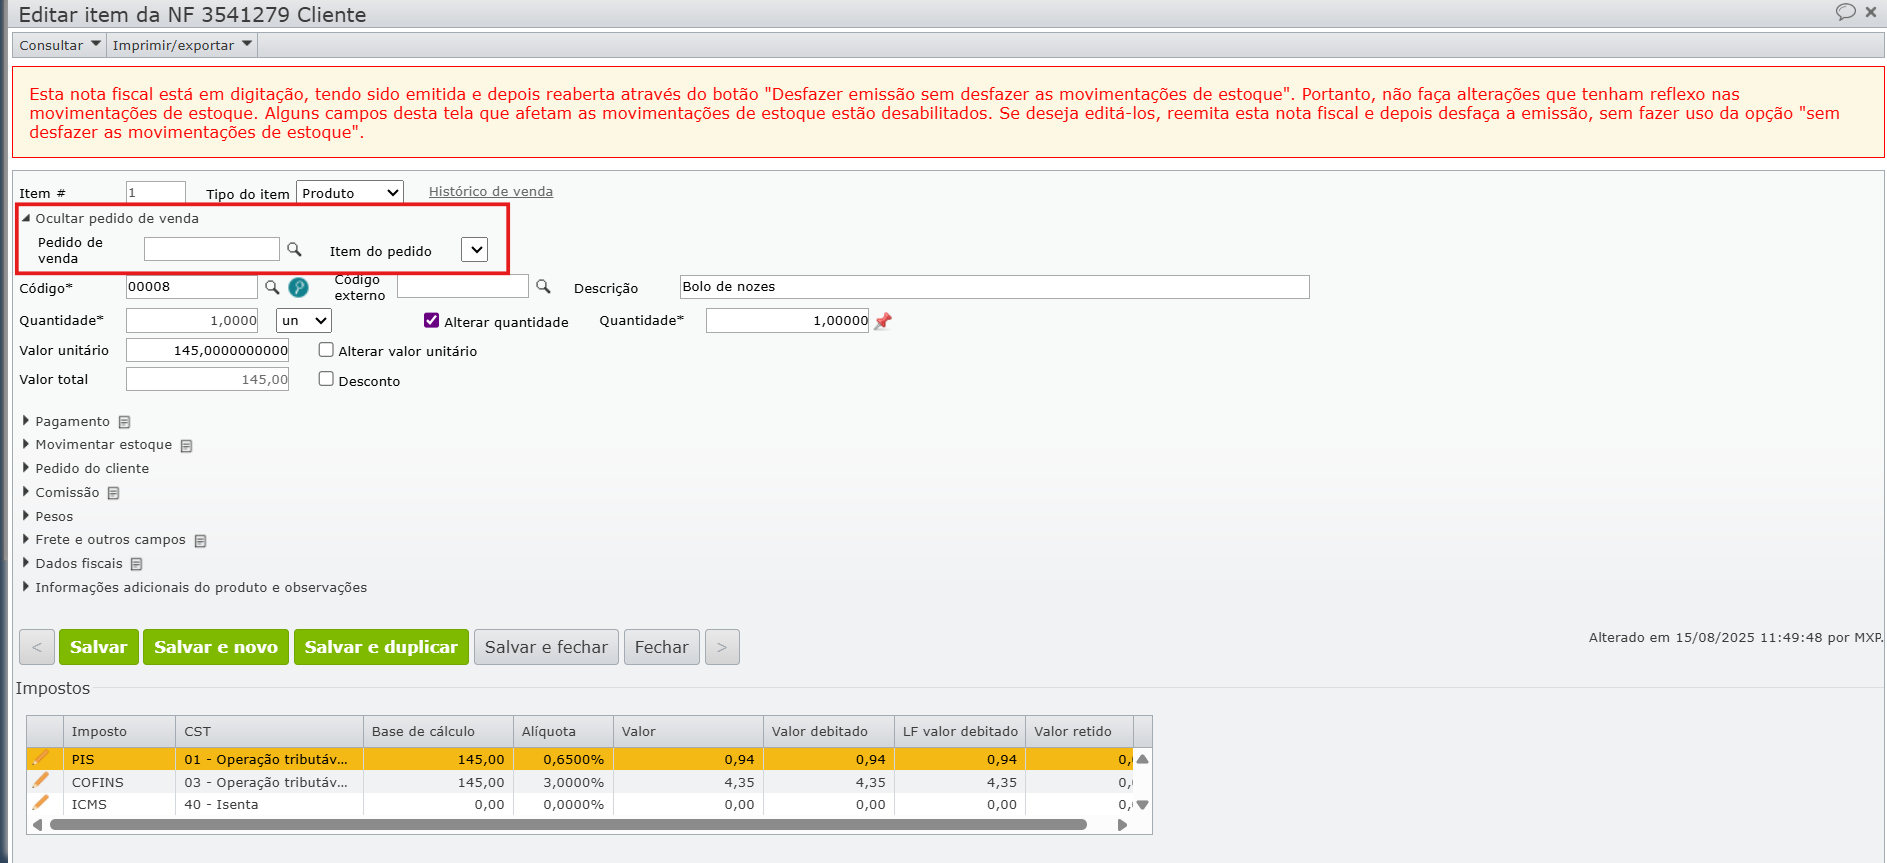Click the Fechar button
The height and width of the screenshot is (863, 1887).
tap(662, 647)
